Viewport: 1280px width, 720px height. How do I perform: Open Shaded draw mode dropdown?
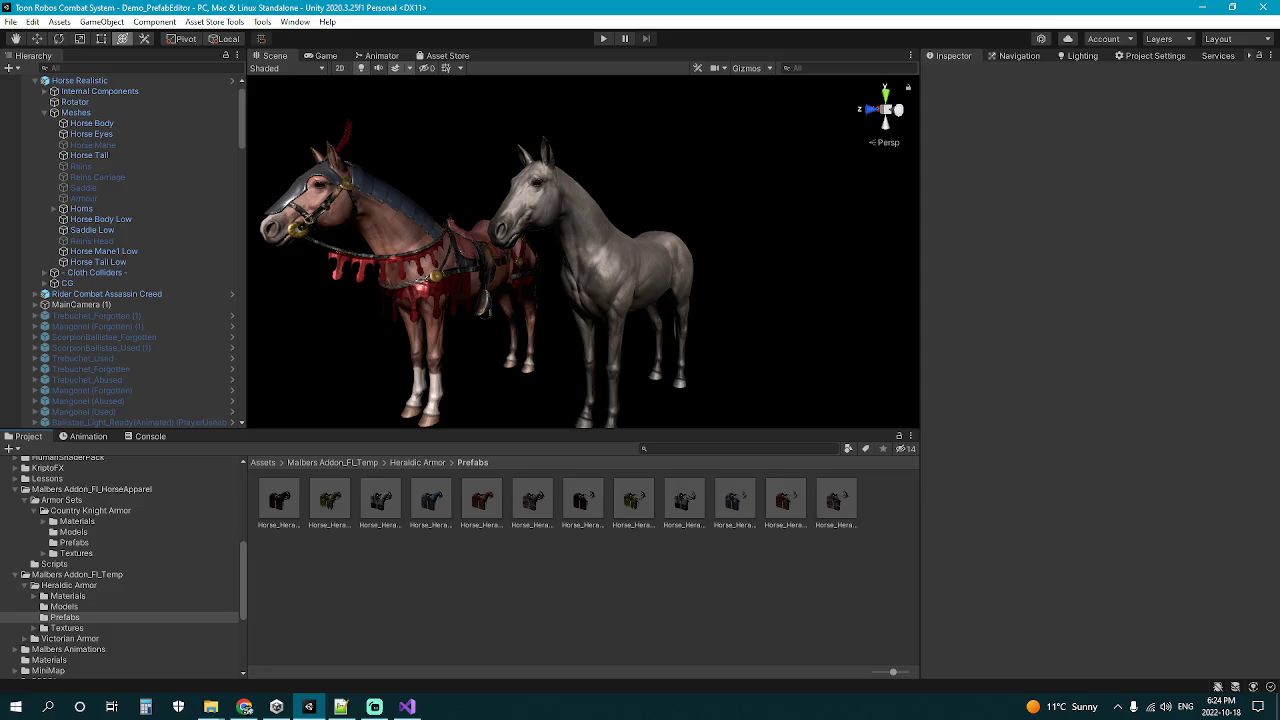click(x=286, y=68)
